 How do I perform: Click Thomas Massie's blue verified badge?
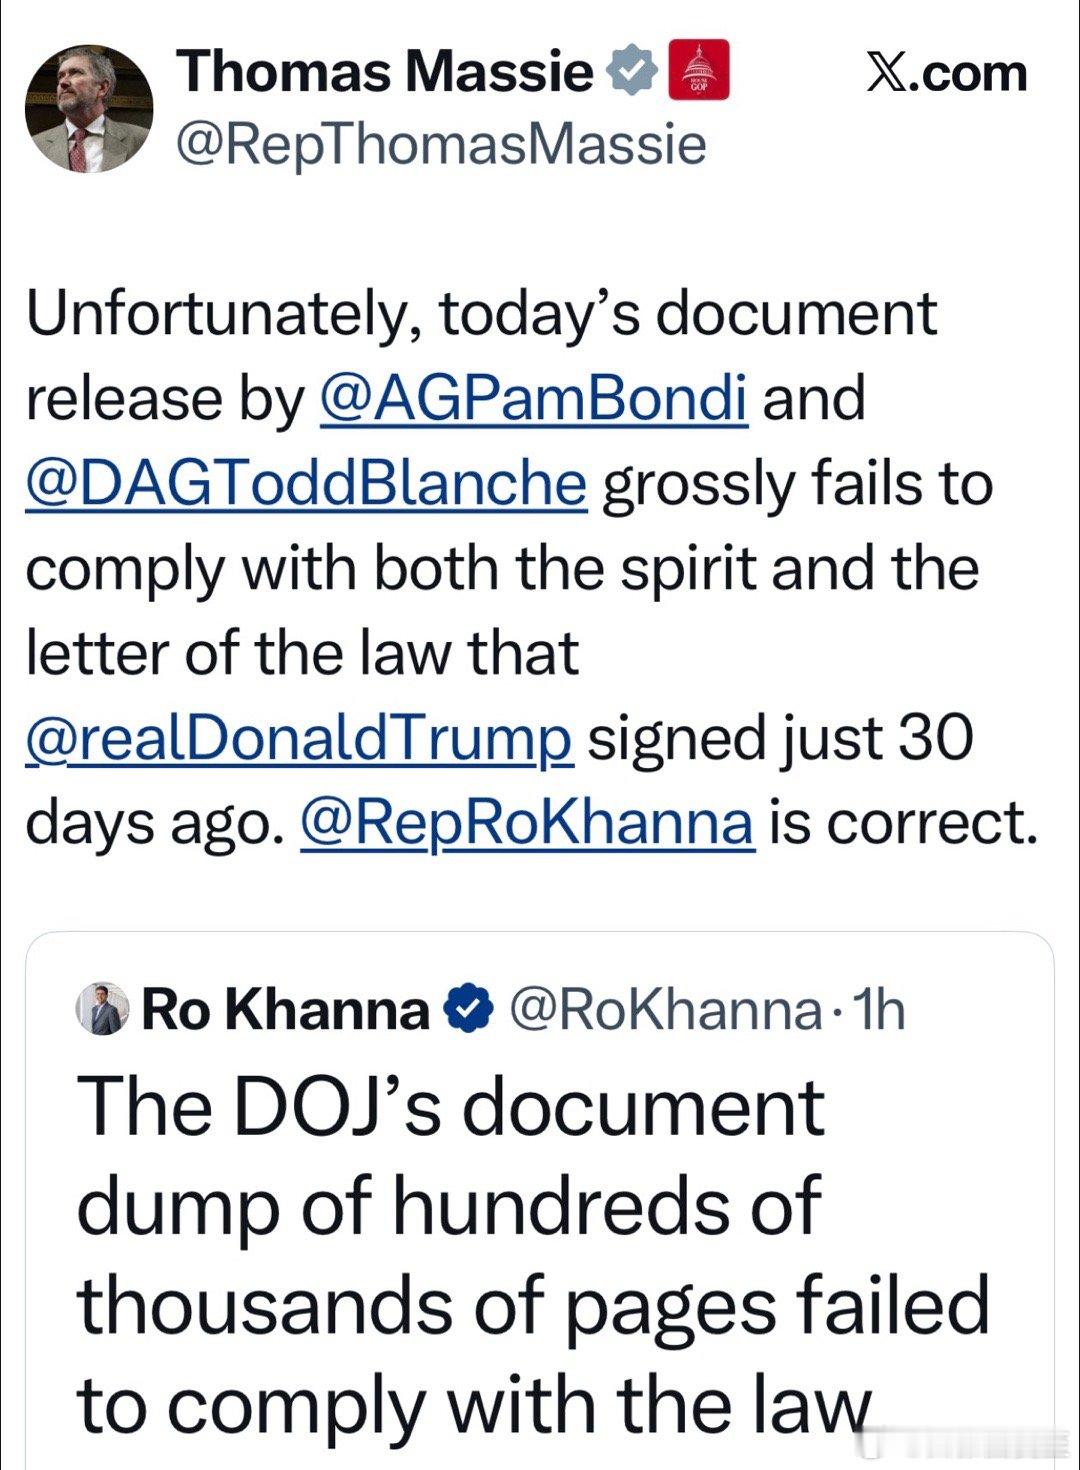click(632, 72)
